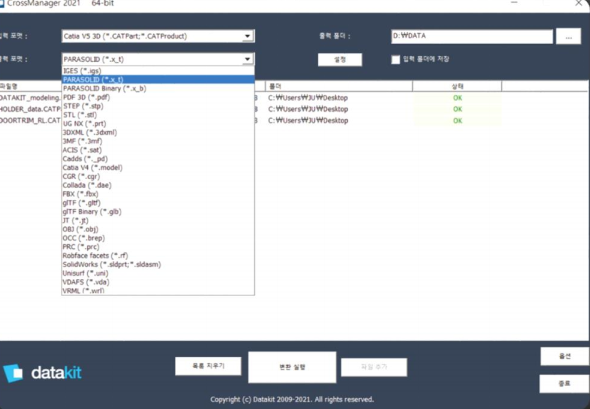Image resolution: width=590 pixels, height=409 pixels.
Task: Click the 설정 settings button
Action: click(x=340, y=59)
